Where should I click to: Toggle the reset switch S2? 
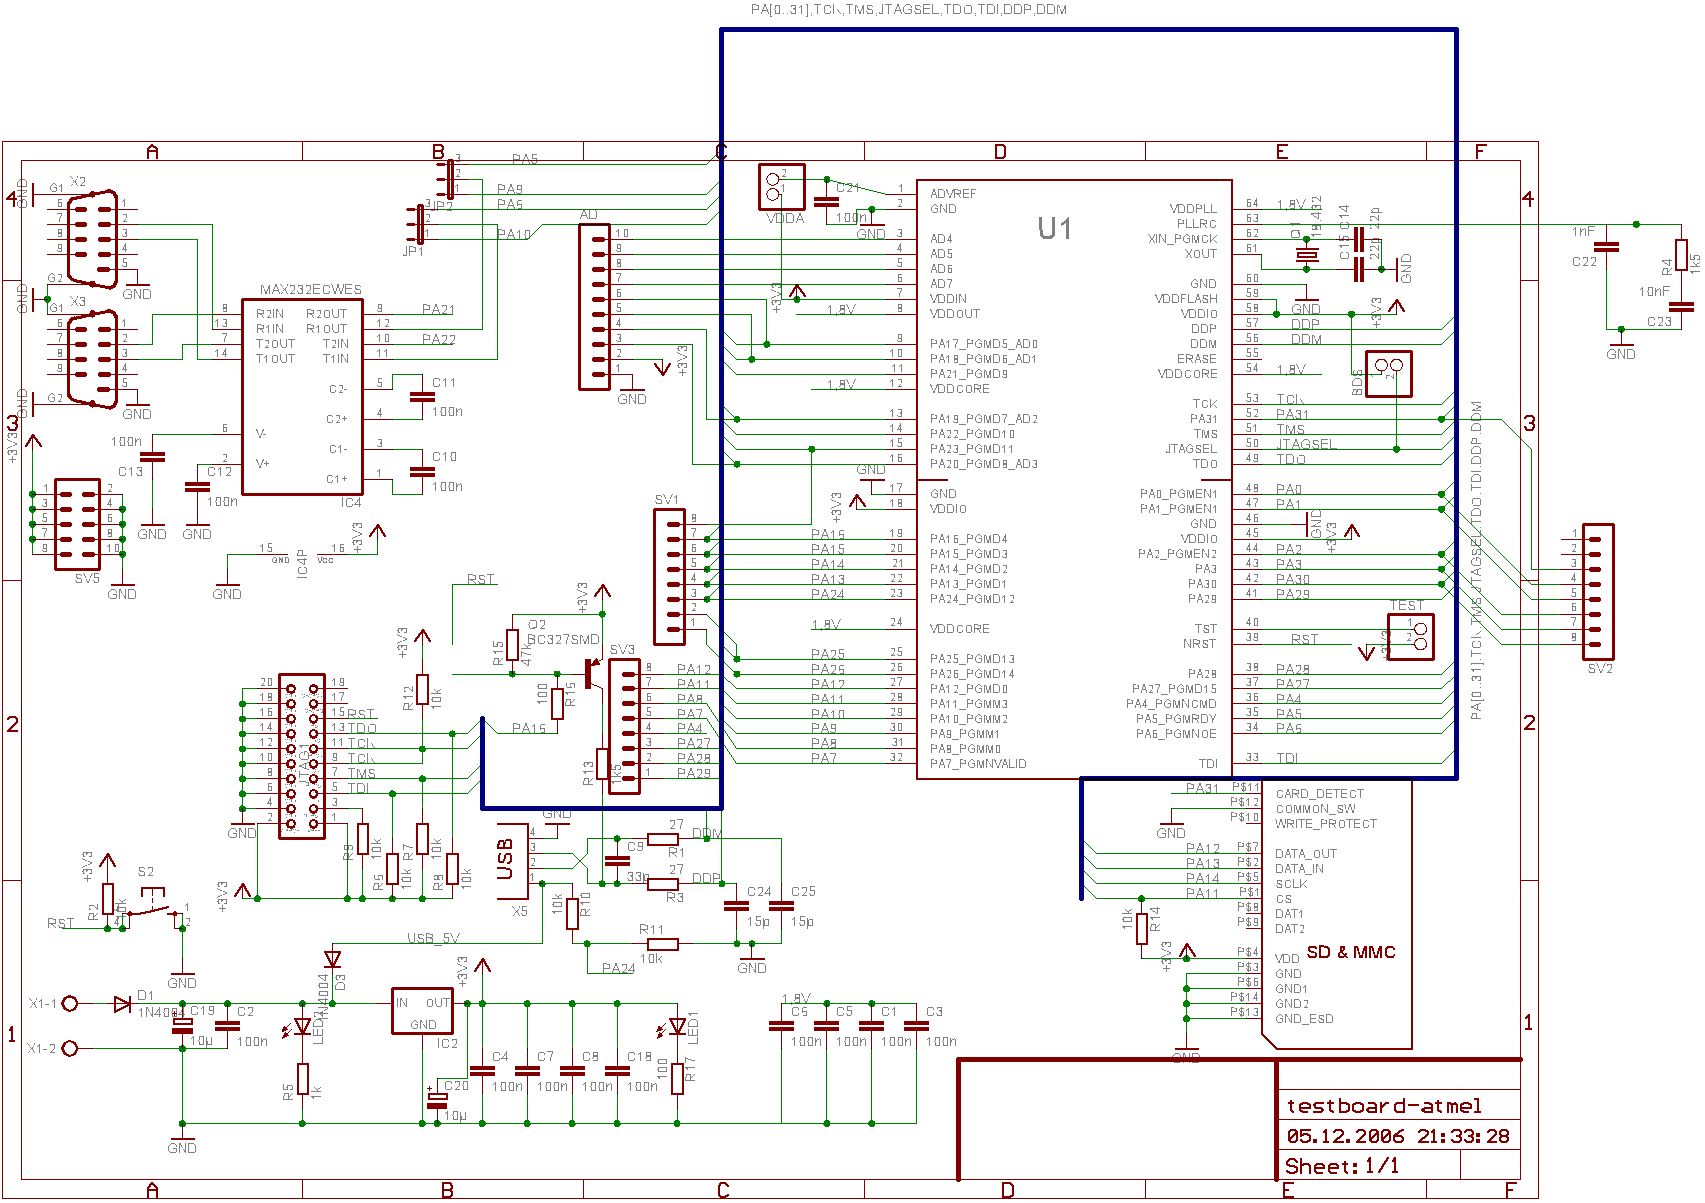(150, 900)
